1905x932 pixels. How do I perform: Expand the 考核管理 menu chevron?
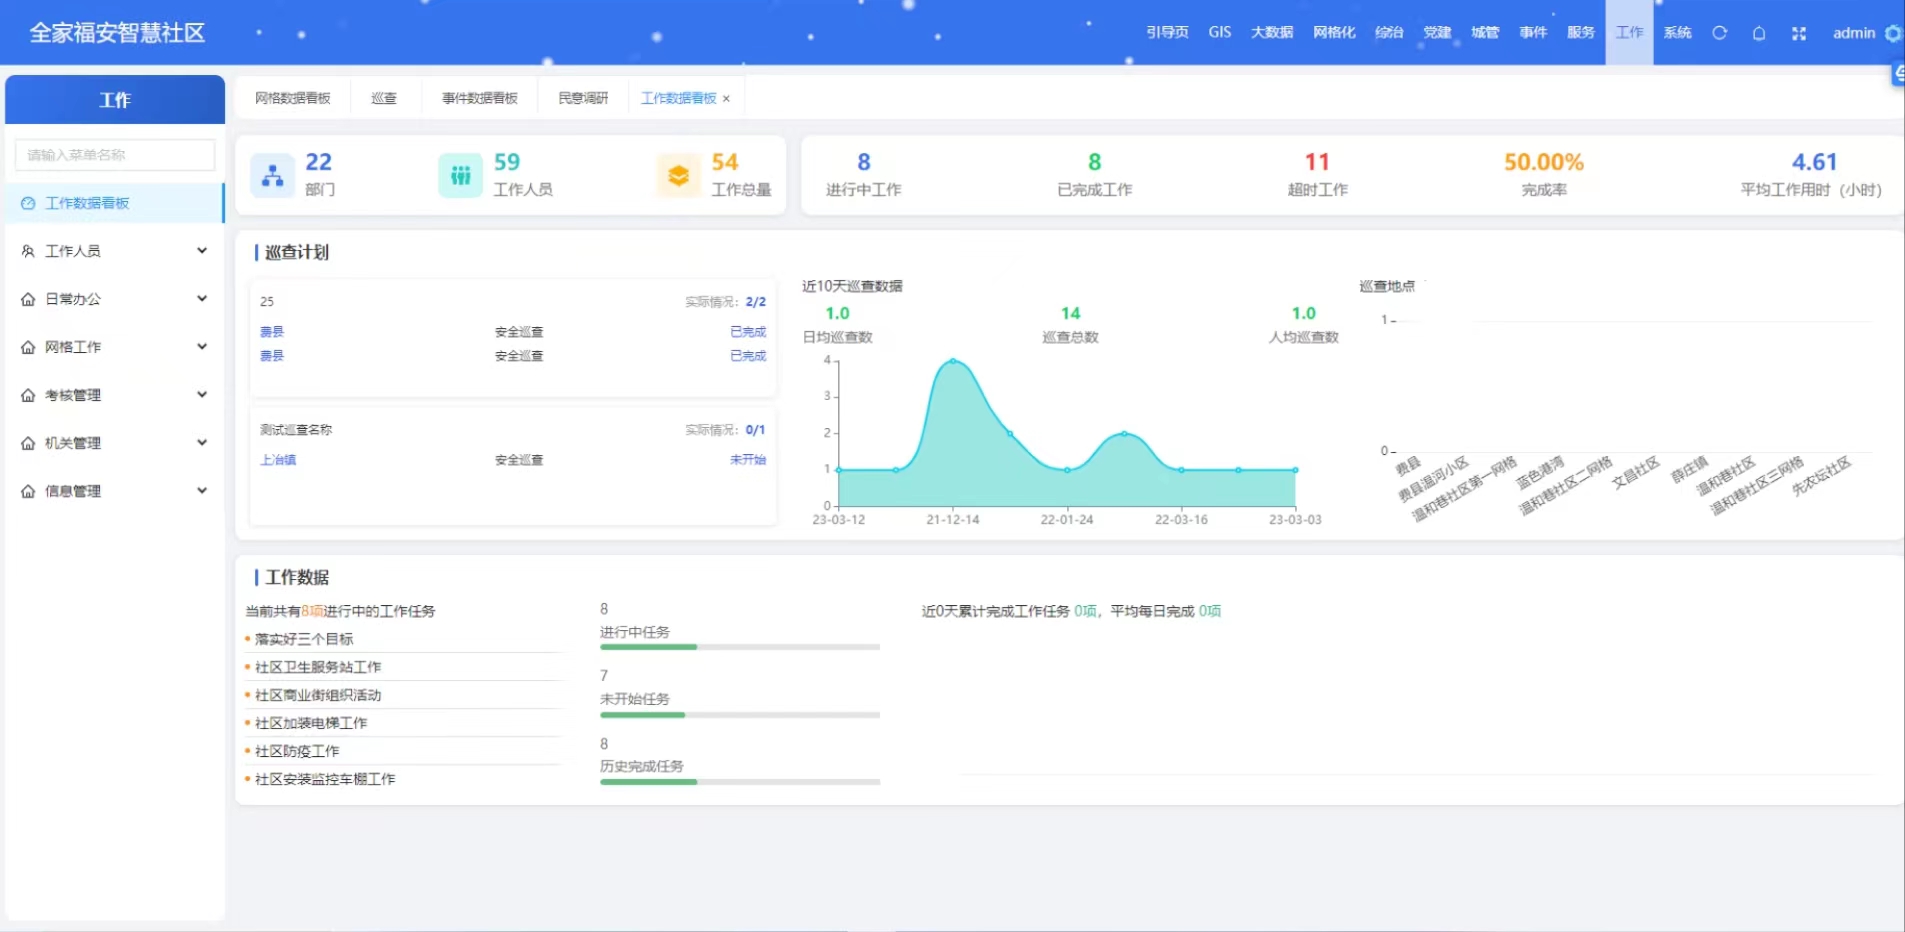[202, 395]
